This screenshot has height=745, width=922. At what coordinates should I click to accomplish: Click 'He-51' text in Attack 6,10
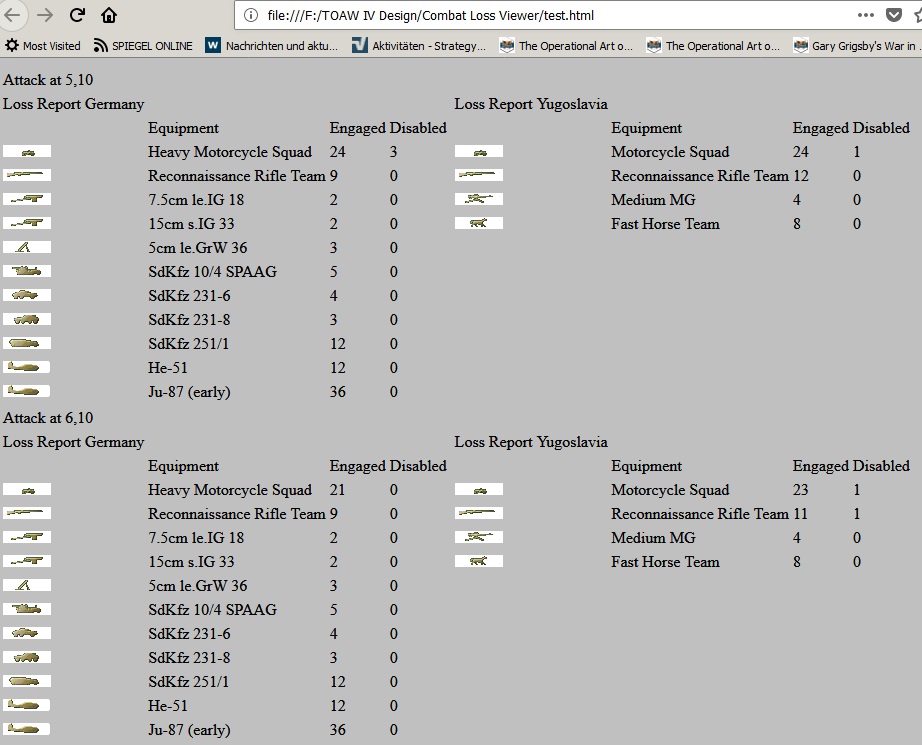click(168, 706)
